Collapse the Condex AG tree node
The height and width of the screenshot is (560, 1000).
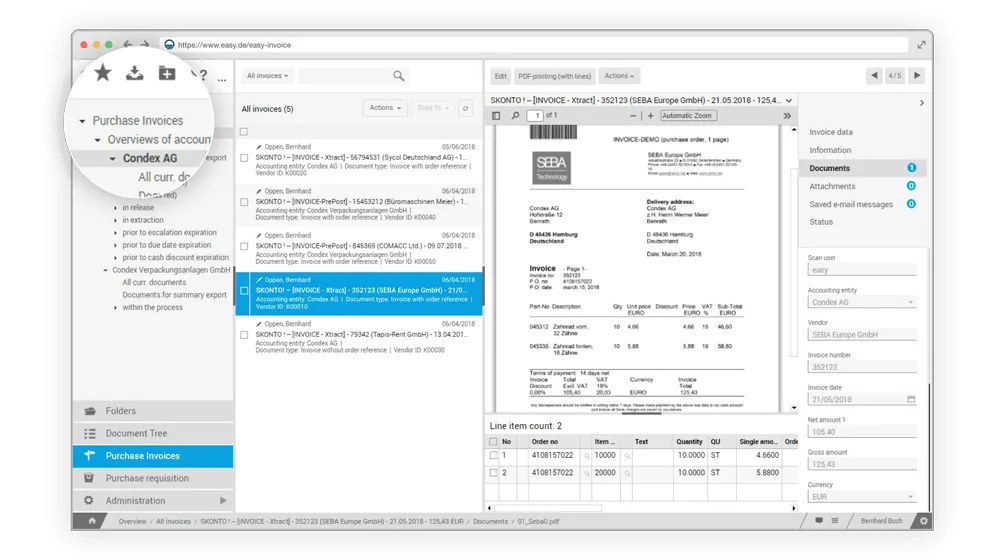(112, 159)
